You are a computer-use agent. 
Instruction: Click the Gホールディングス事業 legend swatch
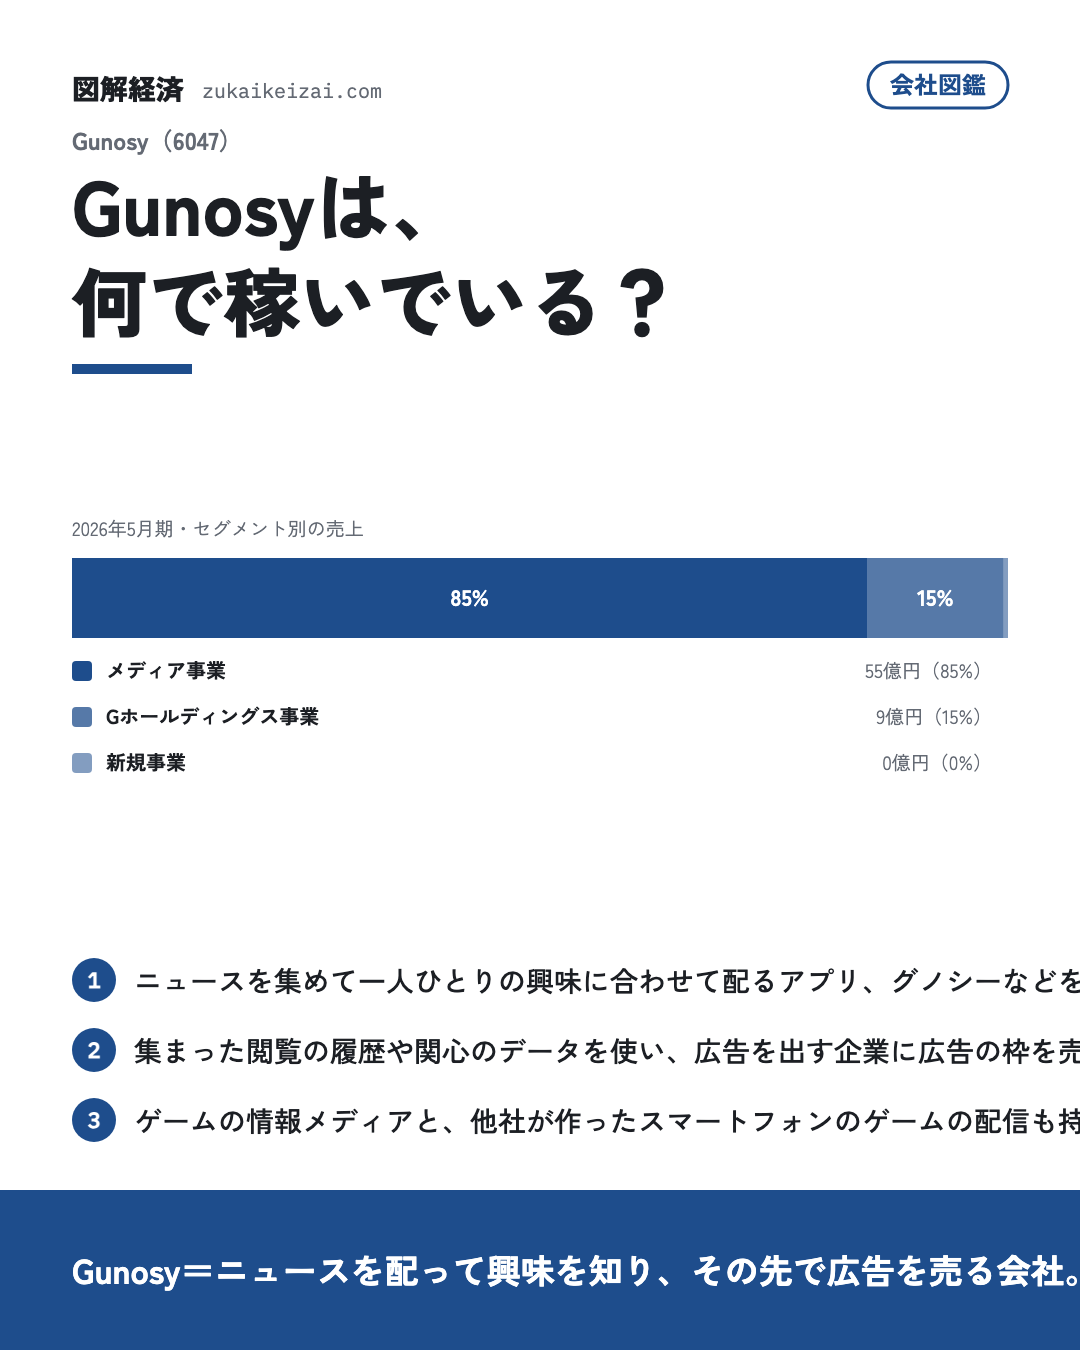click(82, 717)
